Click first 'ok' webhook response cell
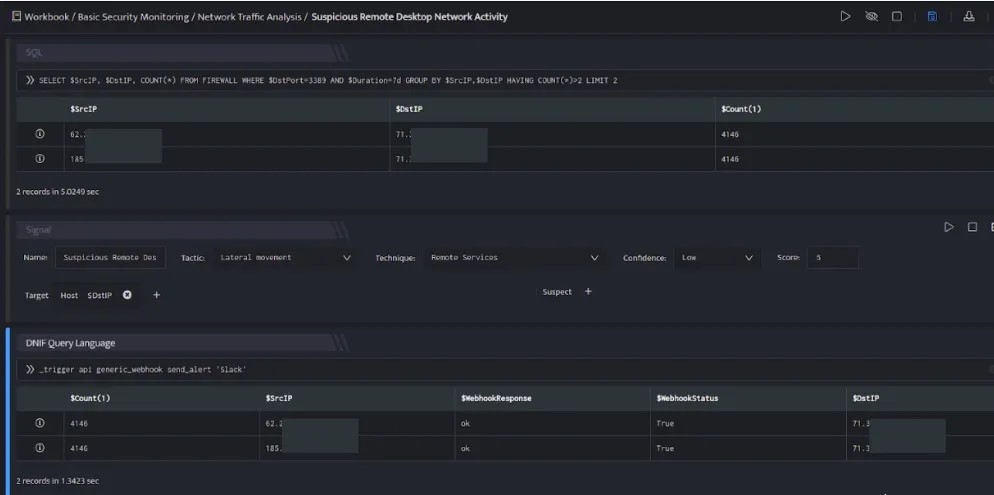 point(466,423)
